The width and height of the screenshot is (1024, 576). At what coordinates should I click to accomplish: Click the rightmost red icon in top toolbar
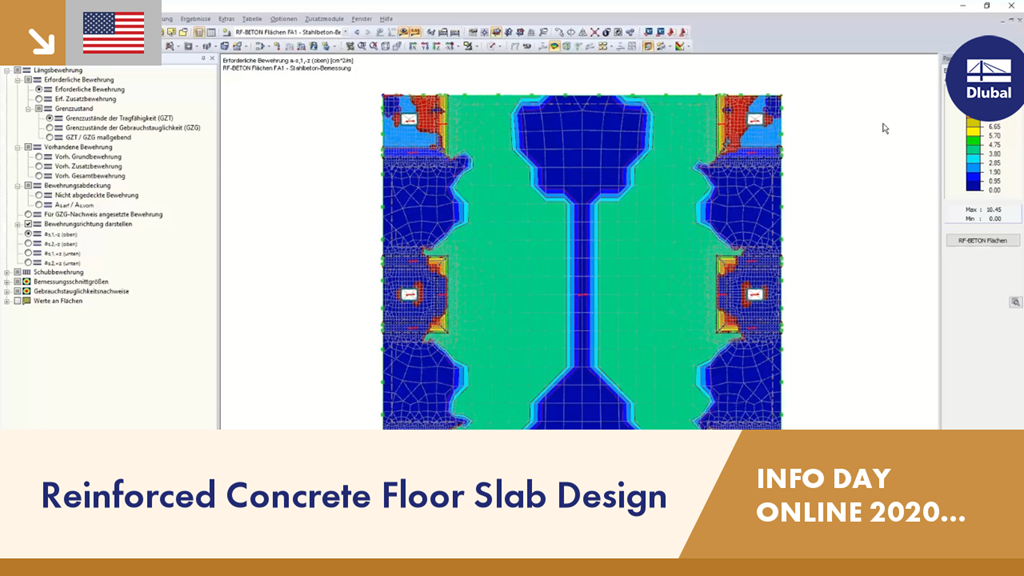click(683, 32)
